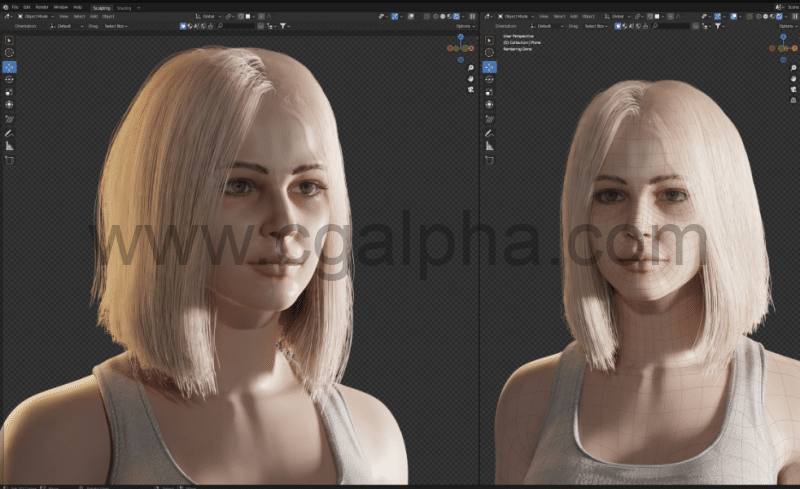The height and width of the screenshot is (489, 800).
Task: Switch right viewport to solid shading
Action: (x=765, y=16)
